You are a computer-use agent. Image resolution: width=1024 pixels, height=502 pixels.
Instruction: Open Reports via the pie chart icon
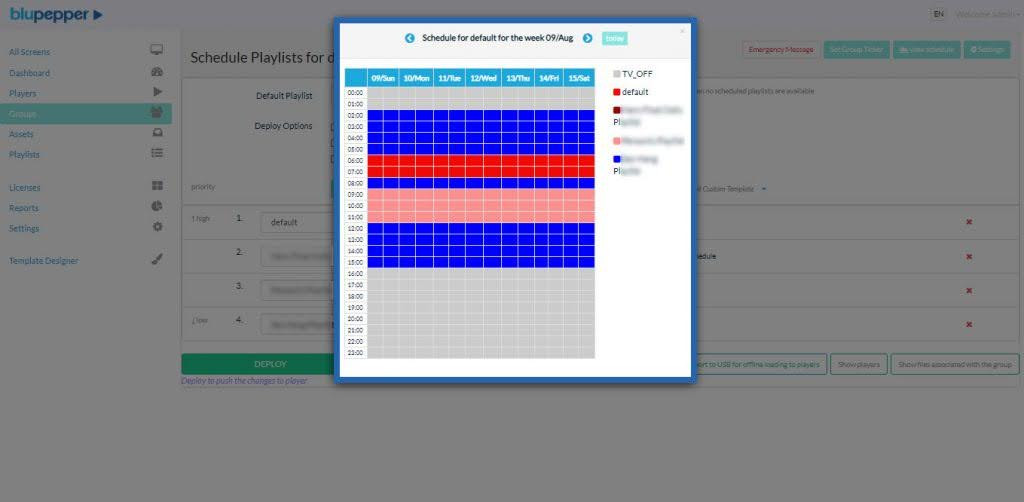pos(157,207)
